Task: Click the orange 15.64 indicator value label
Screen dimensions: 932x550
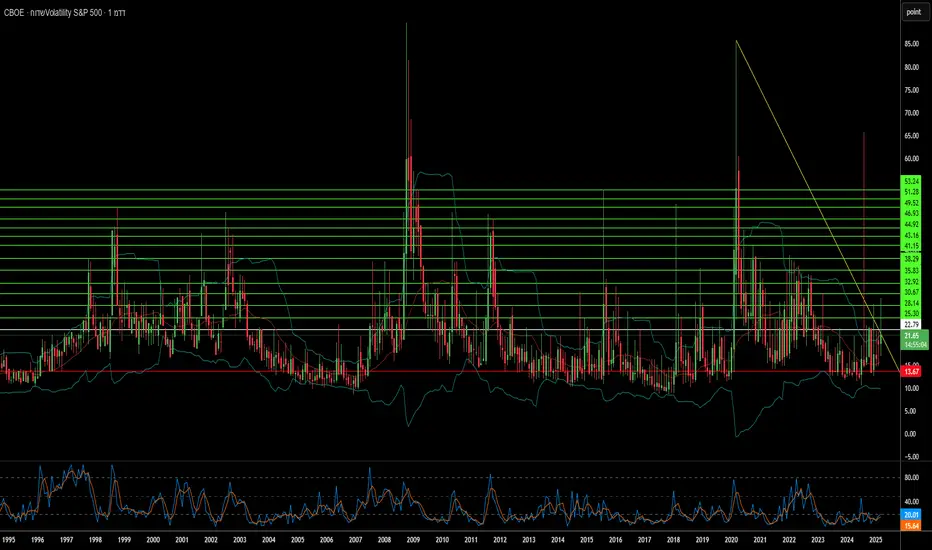Action: click(x=911, y=524)
